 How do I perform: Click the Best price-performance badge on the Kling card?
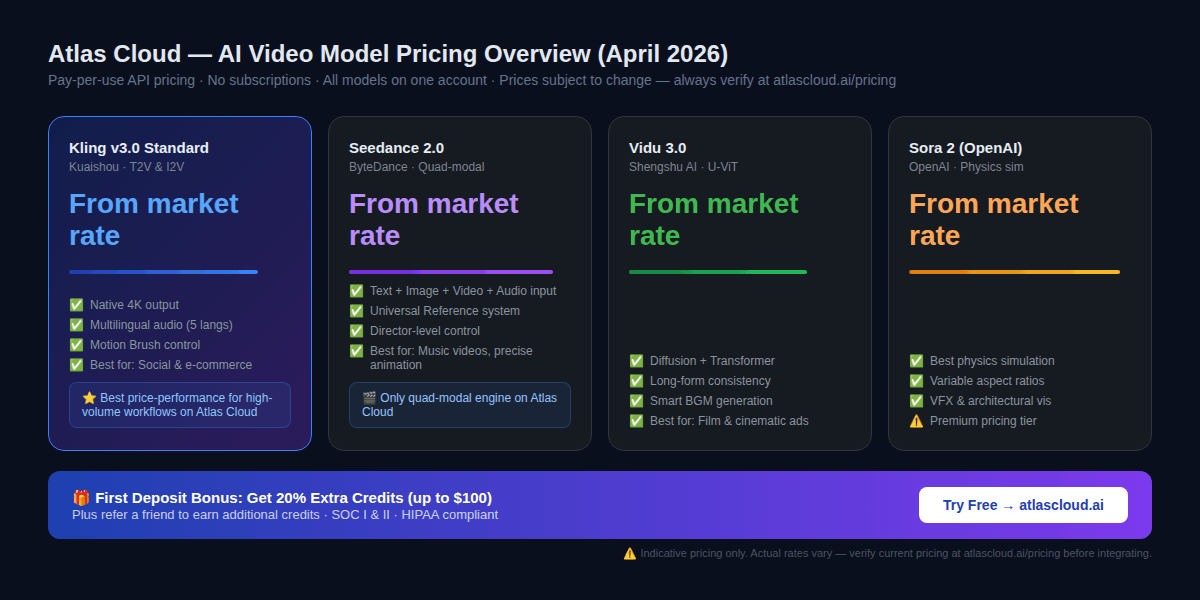pos(180,404)
